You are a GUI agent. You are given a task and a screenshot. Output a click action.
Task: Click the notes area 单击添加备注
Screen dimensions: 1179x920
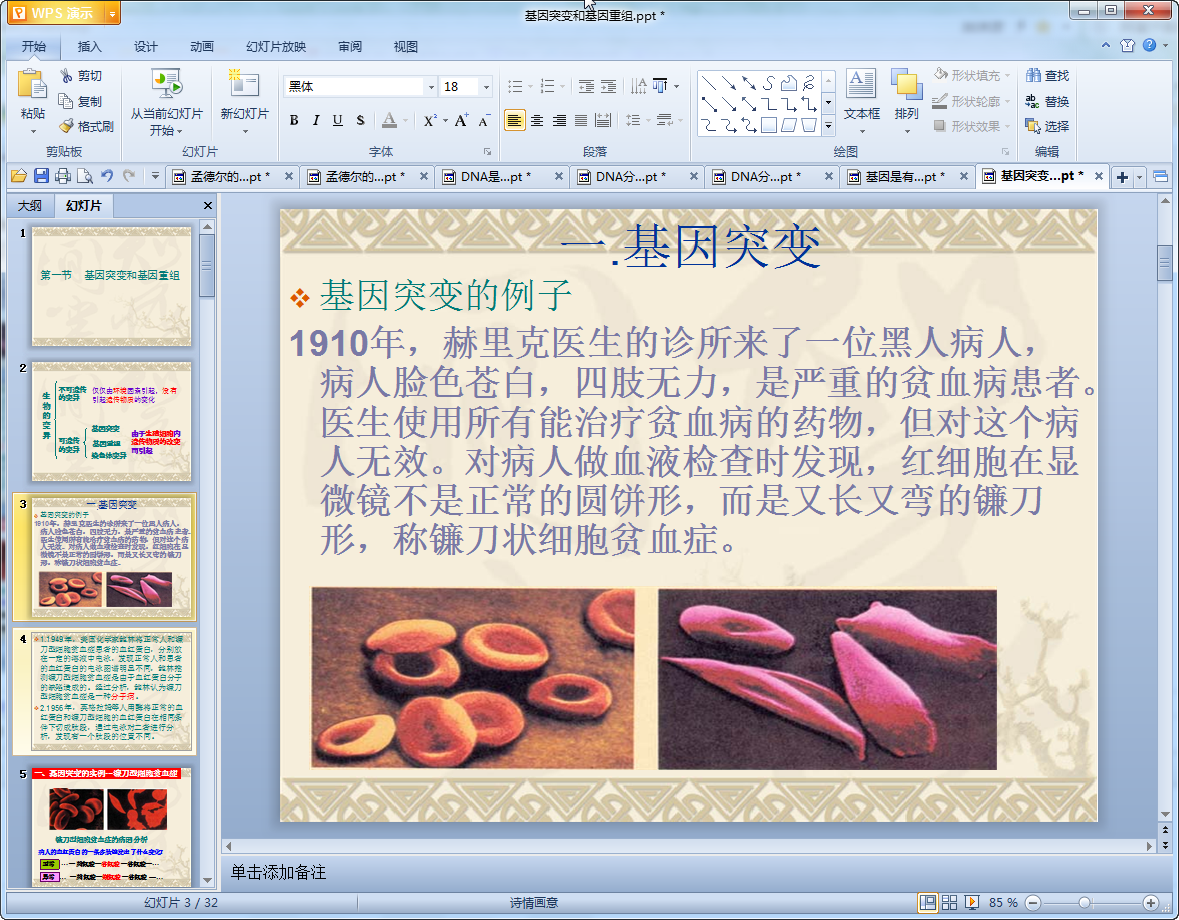(x=277, y=873)
